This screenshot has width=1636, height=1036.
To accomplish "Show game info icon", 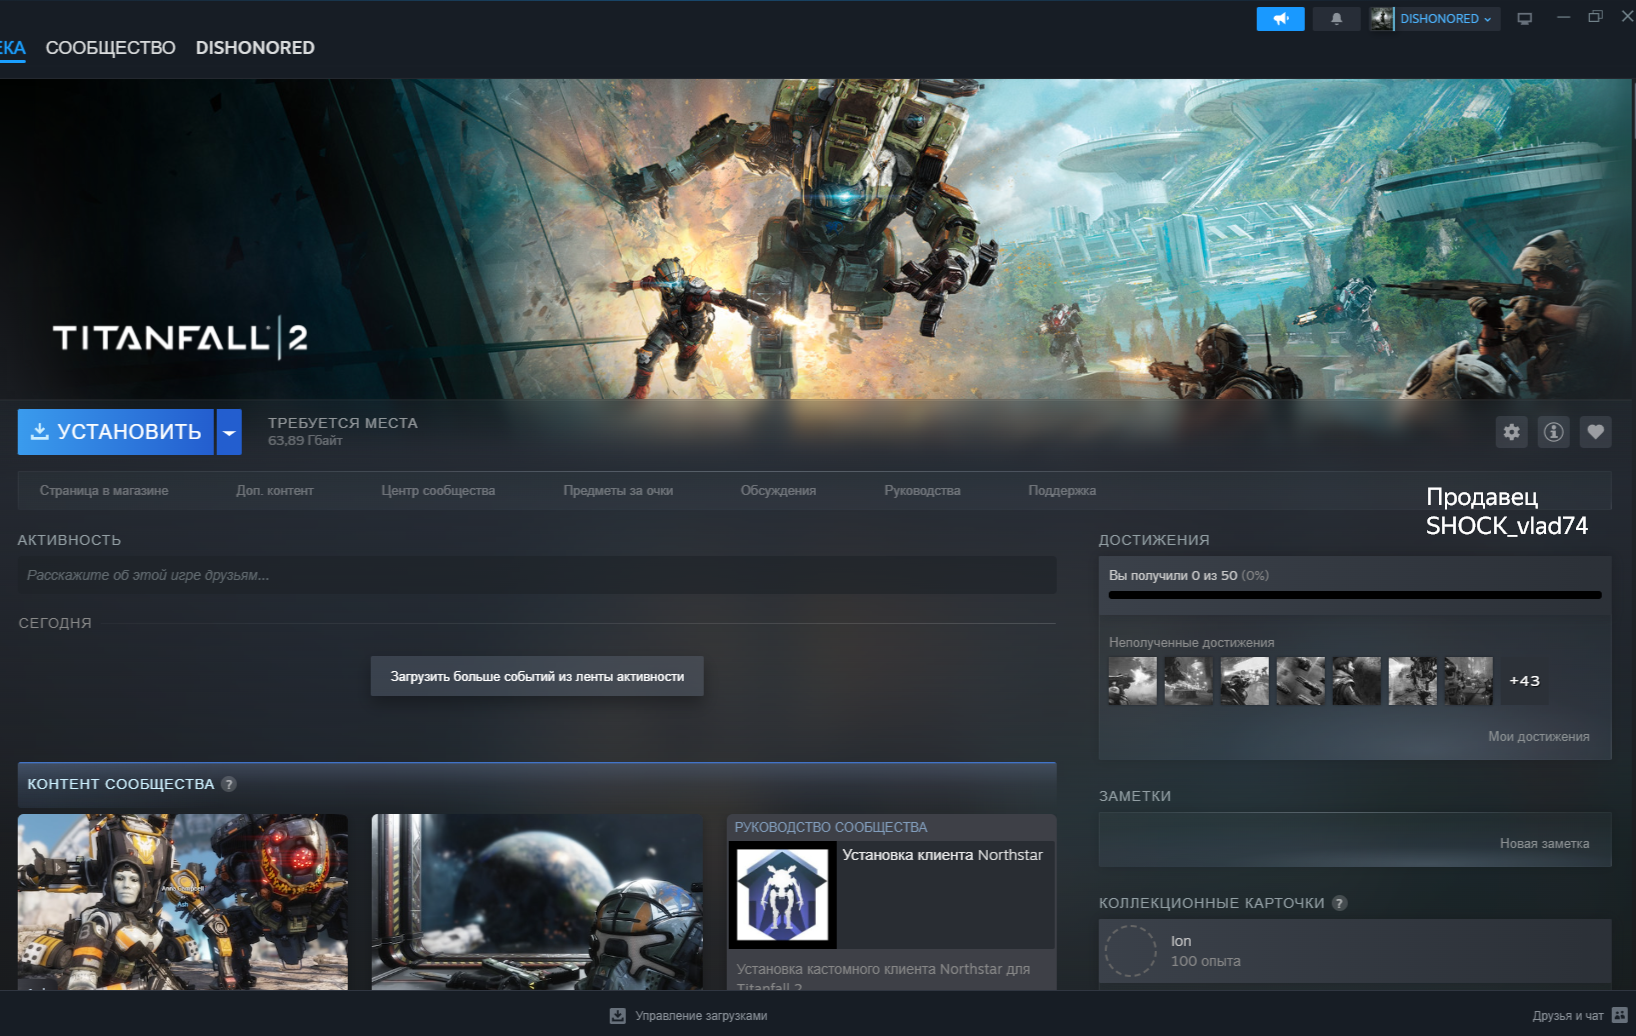I will tap(1553, 432).
